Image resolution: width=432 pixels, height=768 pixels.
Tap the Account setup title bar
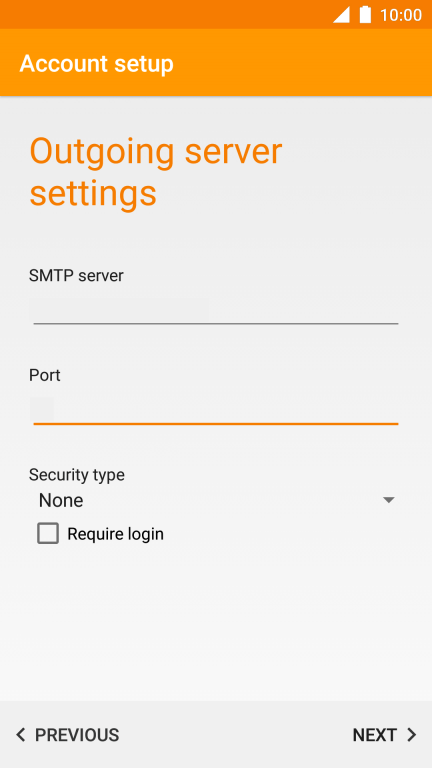coord(216,63)
